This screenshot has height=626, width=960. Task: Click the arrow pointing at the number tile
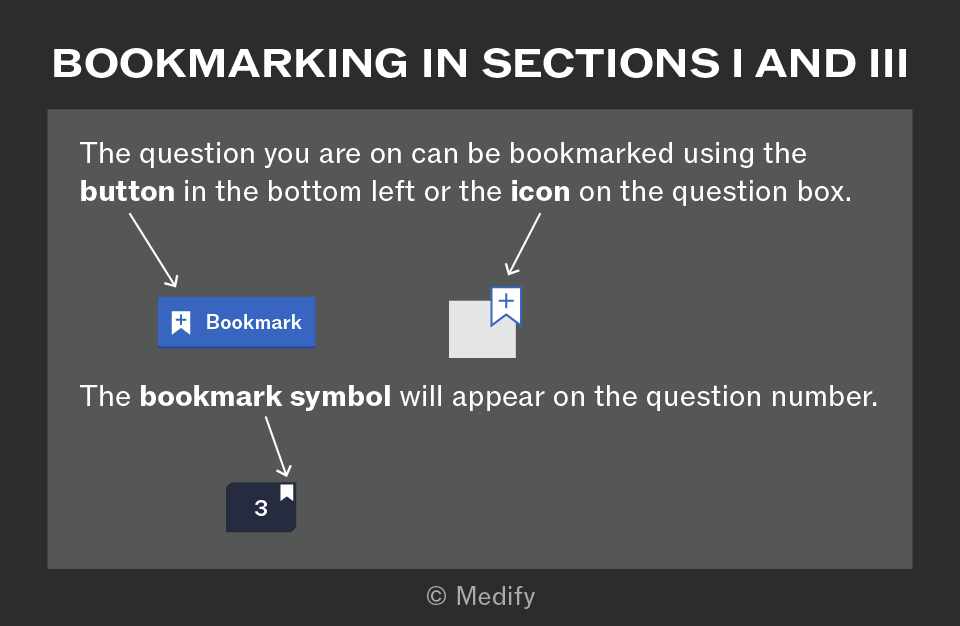point(278,447)
